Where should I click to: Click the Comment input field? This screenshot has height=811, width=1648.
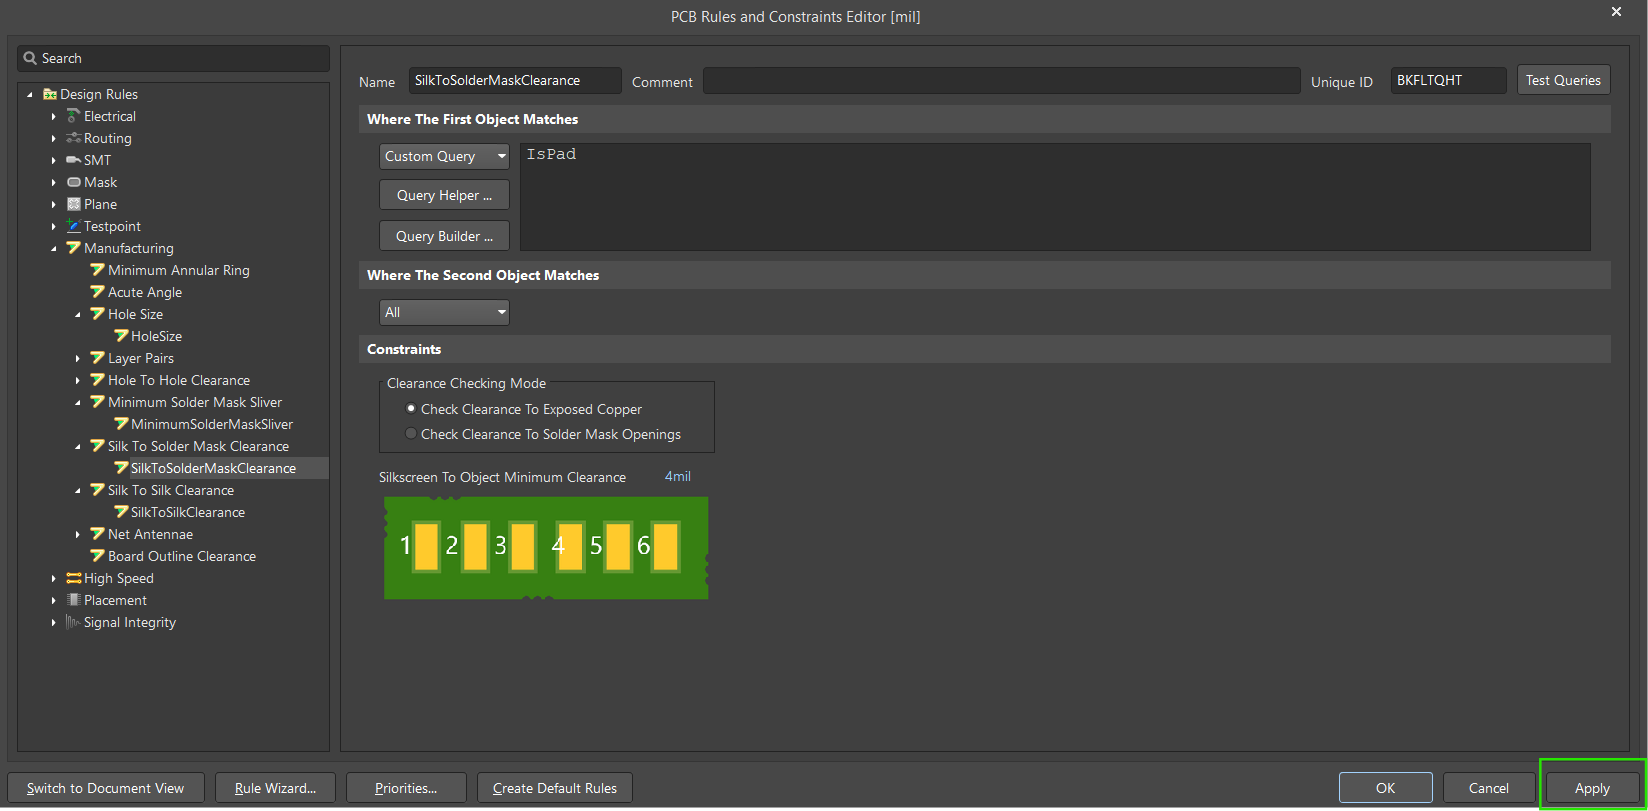pyautogui.click(x=1002, y=81)
